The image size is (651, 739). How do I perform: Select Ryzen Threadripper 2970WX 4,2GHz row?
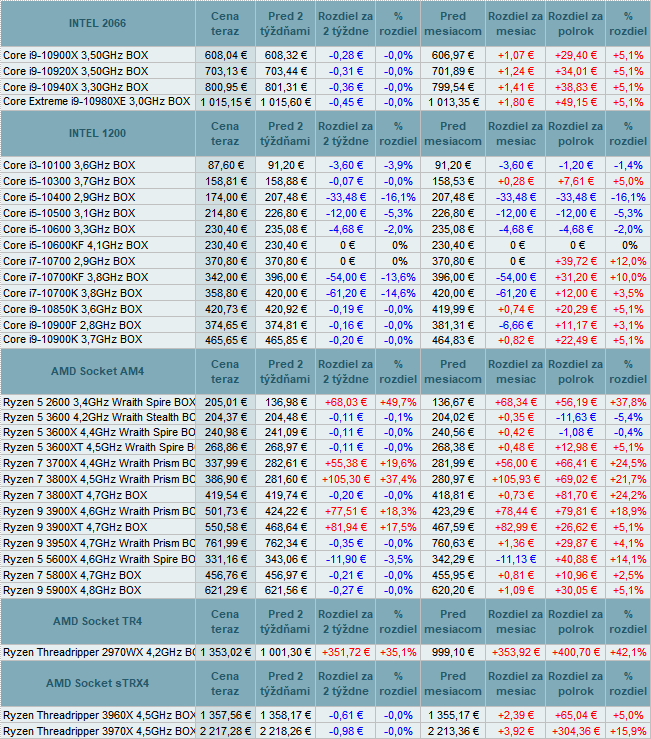tap(99, 653)
